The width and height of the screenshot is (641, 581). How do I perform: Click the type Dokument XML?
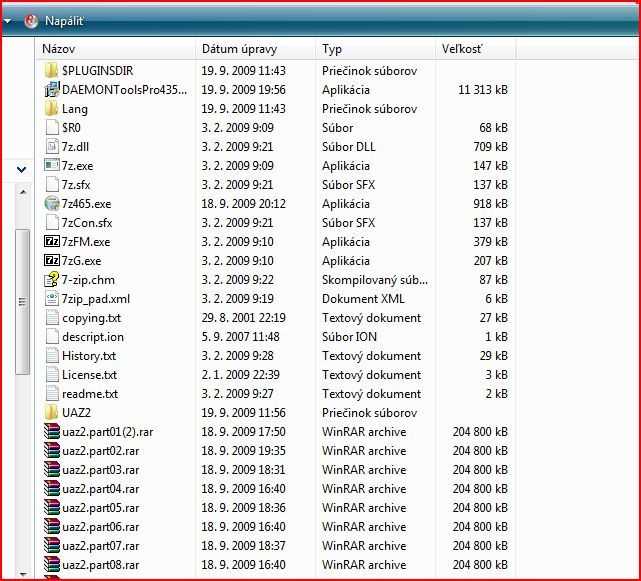tap(363, 299)
